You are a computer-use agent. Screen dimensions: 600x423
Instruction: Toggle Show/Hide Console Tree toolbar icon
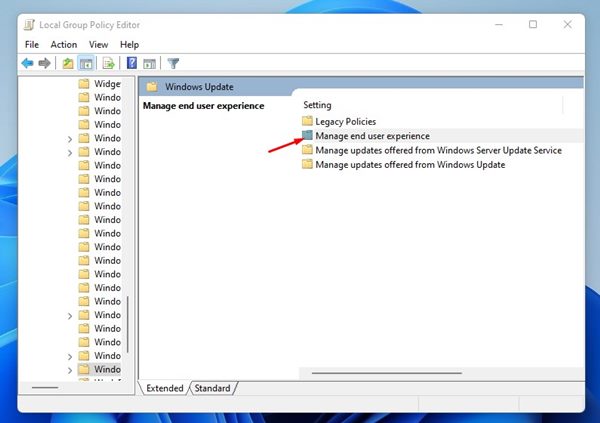tap(86, 63)
